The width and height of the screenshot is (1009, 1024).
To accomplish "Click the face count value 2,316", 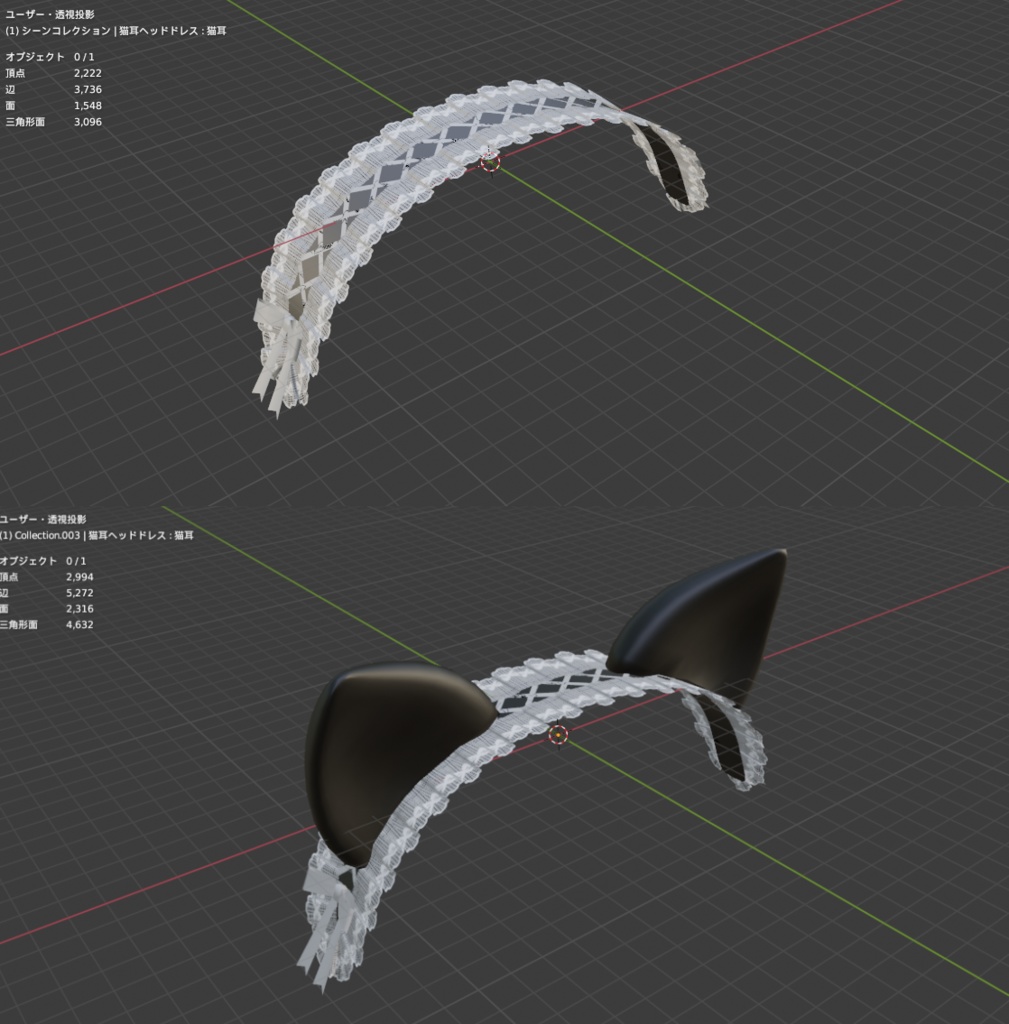I will (x=80, y=609).
